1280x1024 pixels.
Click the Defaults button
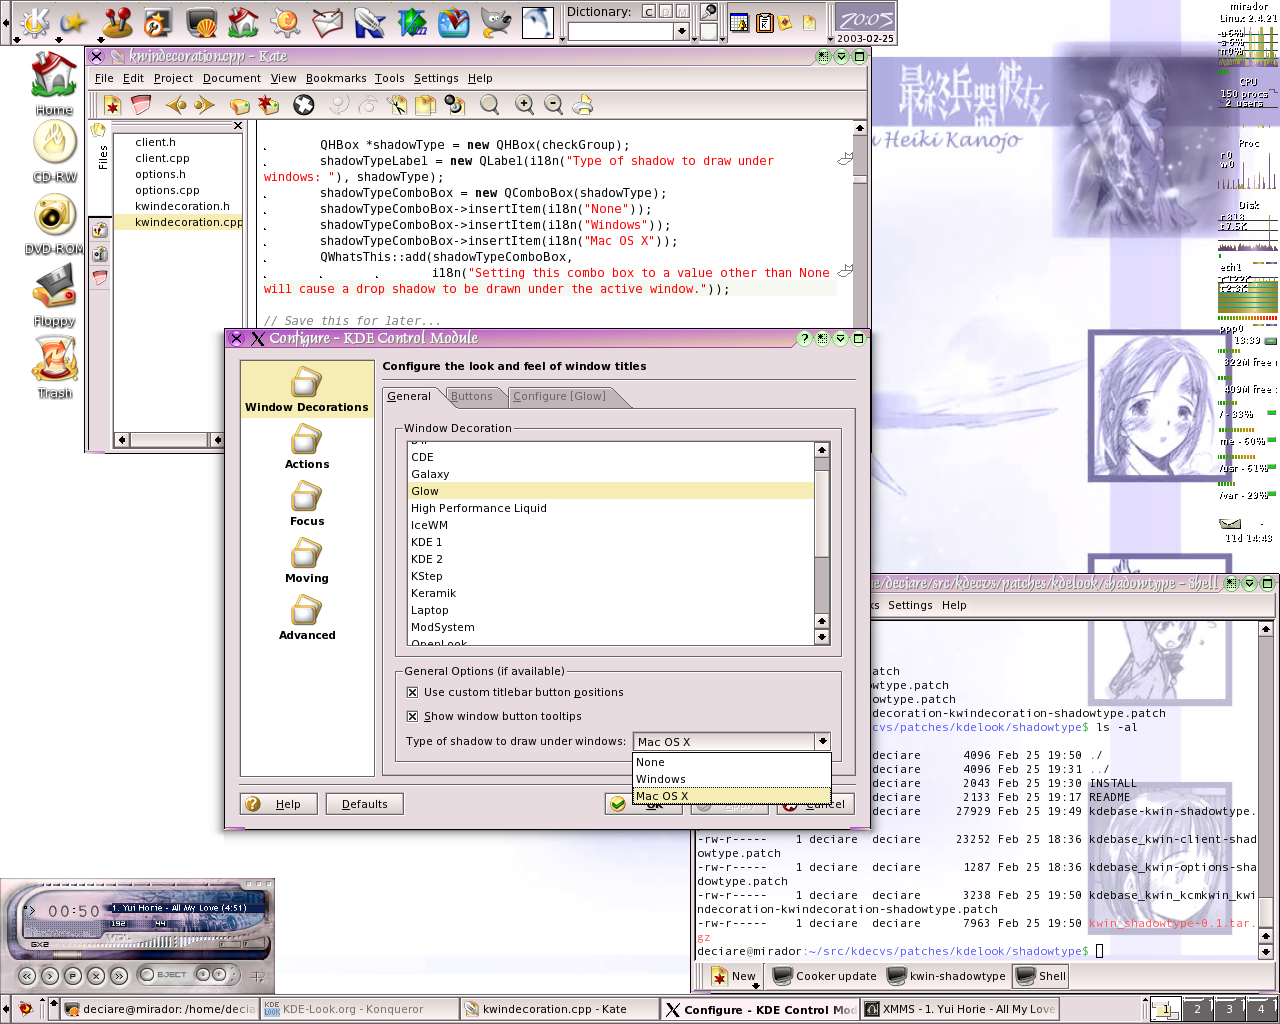click(x=364, y=804)
